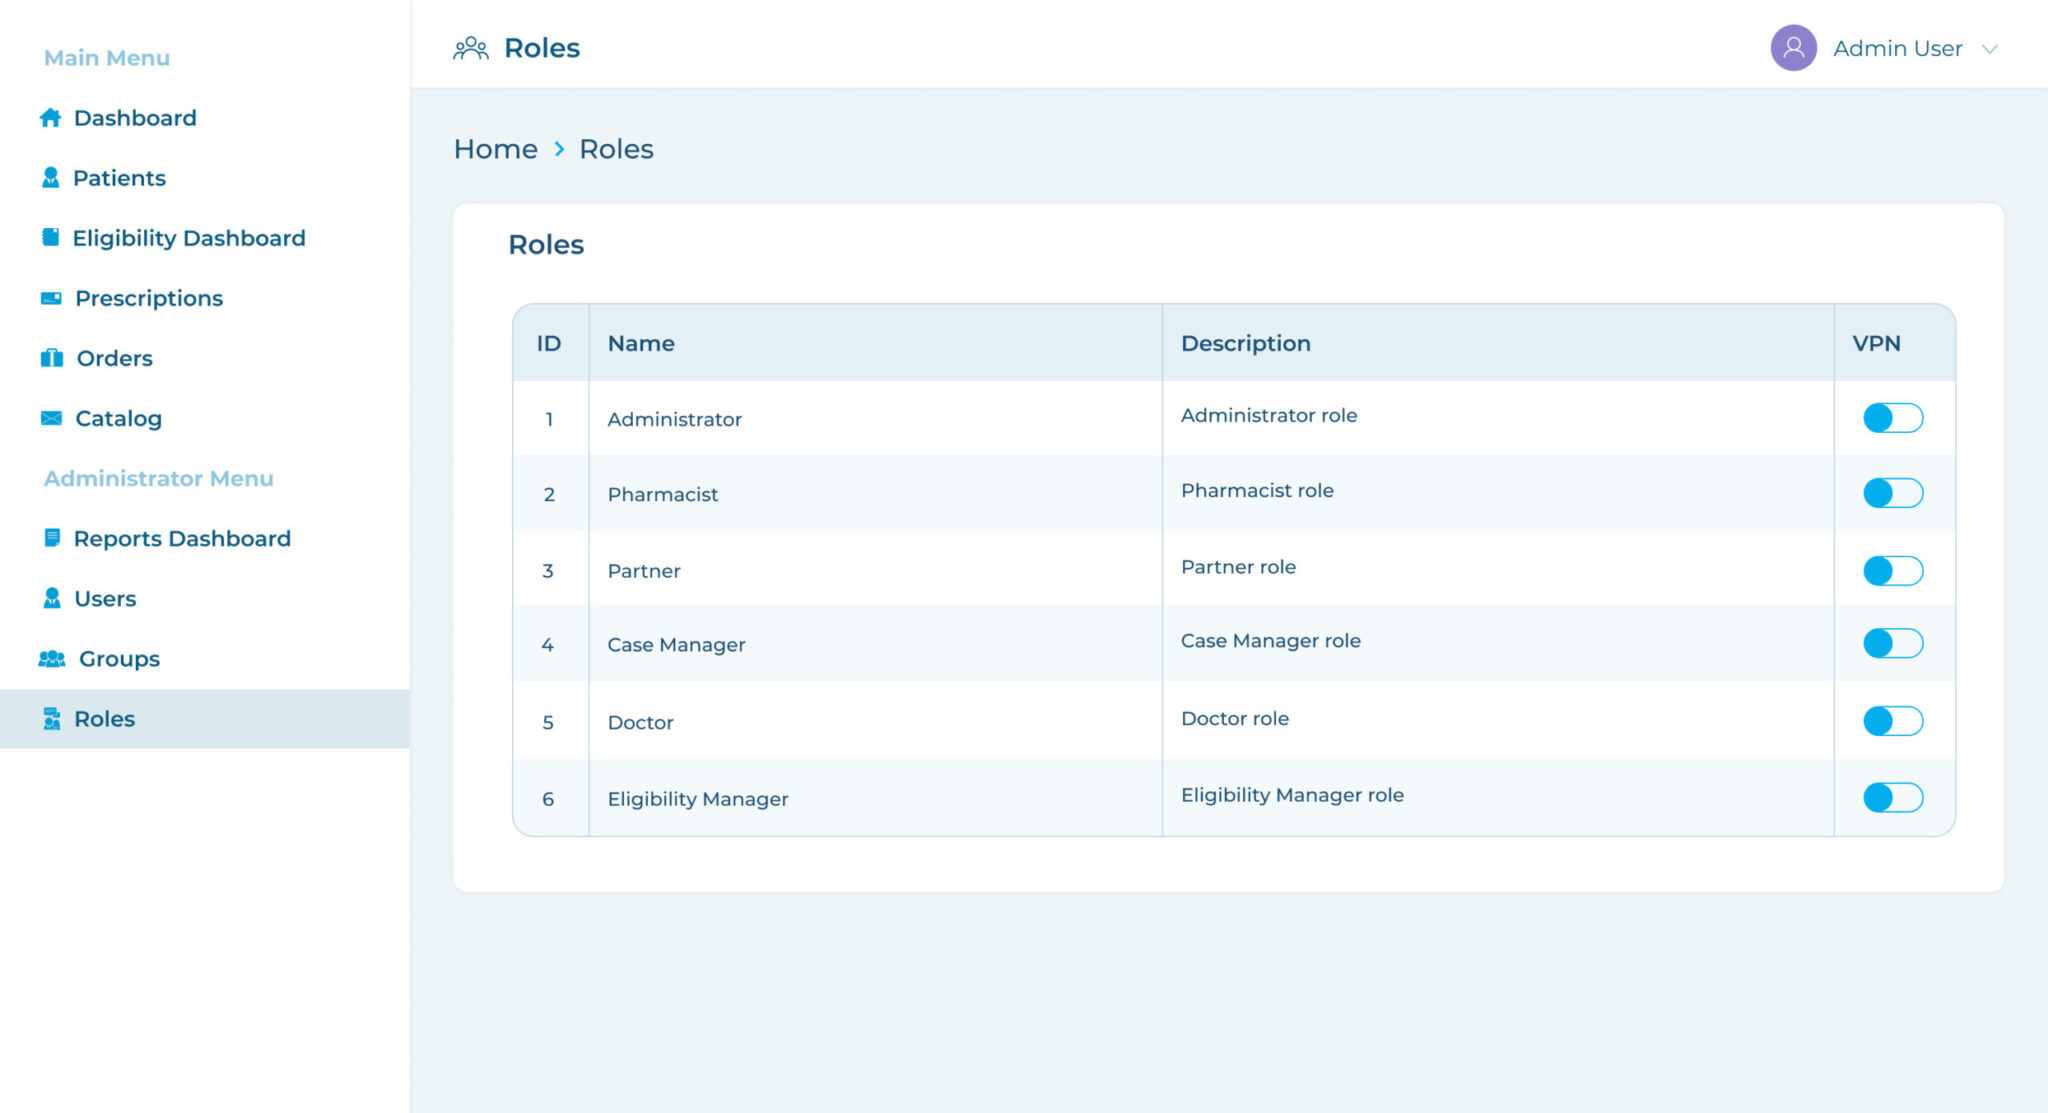The height and width of the screenshot is (1113, 2048).
Task: Click Home breadcrumb link
Action: coord(496,149)
